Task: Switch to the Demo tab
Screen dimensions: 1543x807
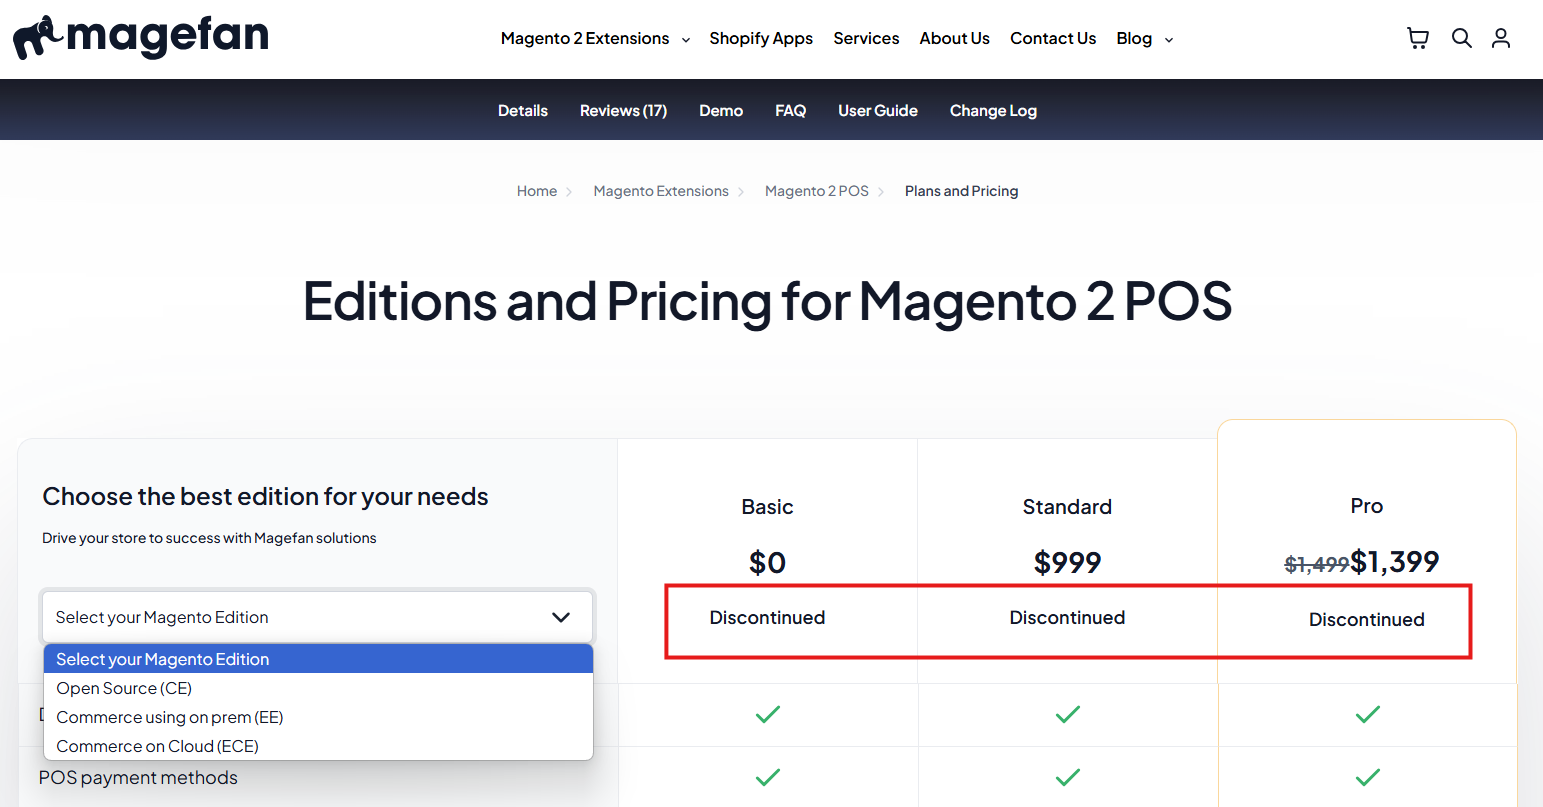Action: 721,111
